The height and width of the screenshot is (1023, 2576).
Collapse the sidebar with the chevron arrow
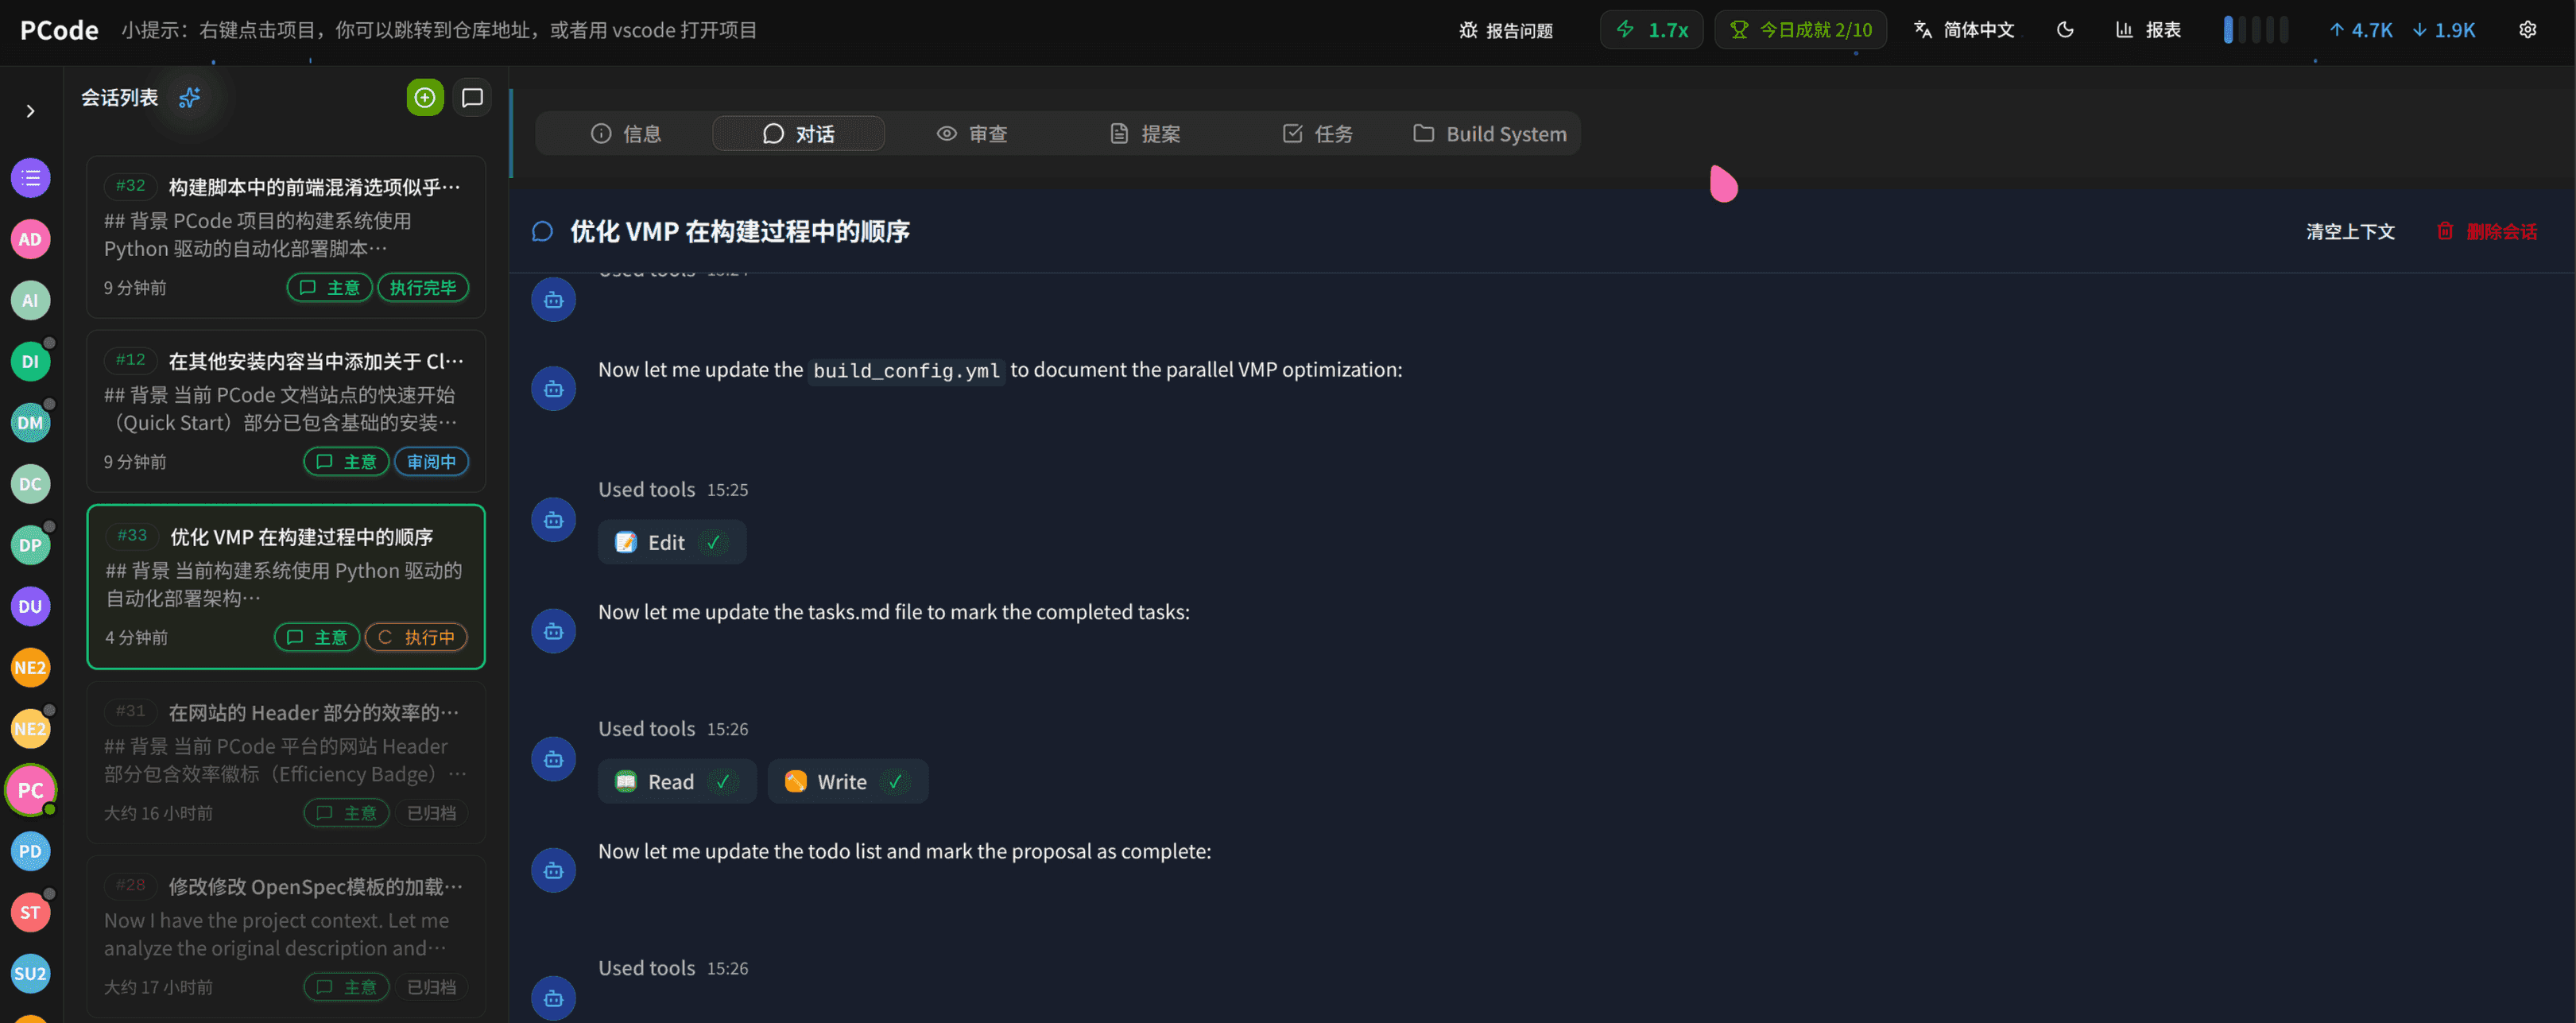pos(30,110)
